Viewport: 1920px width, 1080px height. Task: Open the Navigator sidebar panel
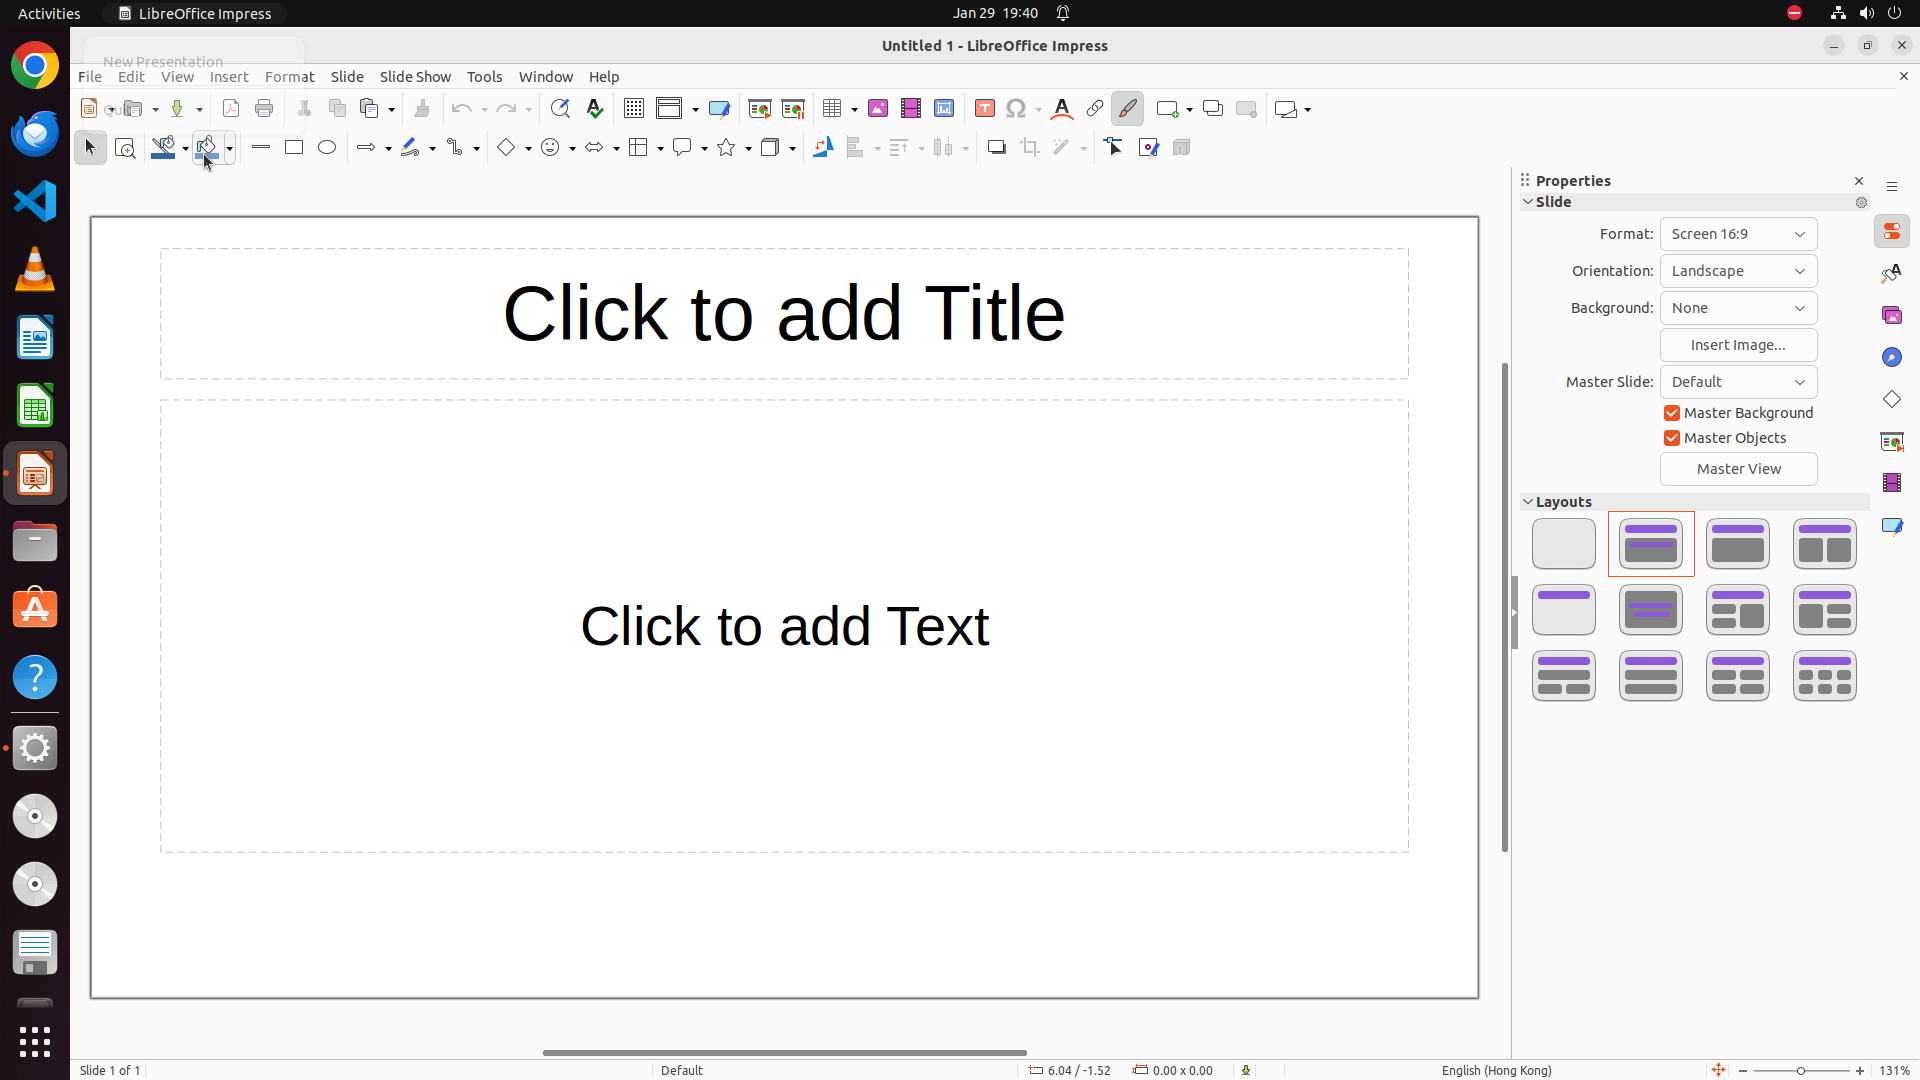[x=1892, y=358]
